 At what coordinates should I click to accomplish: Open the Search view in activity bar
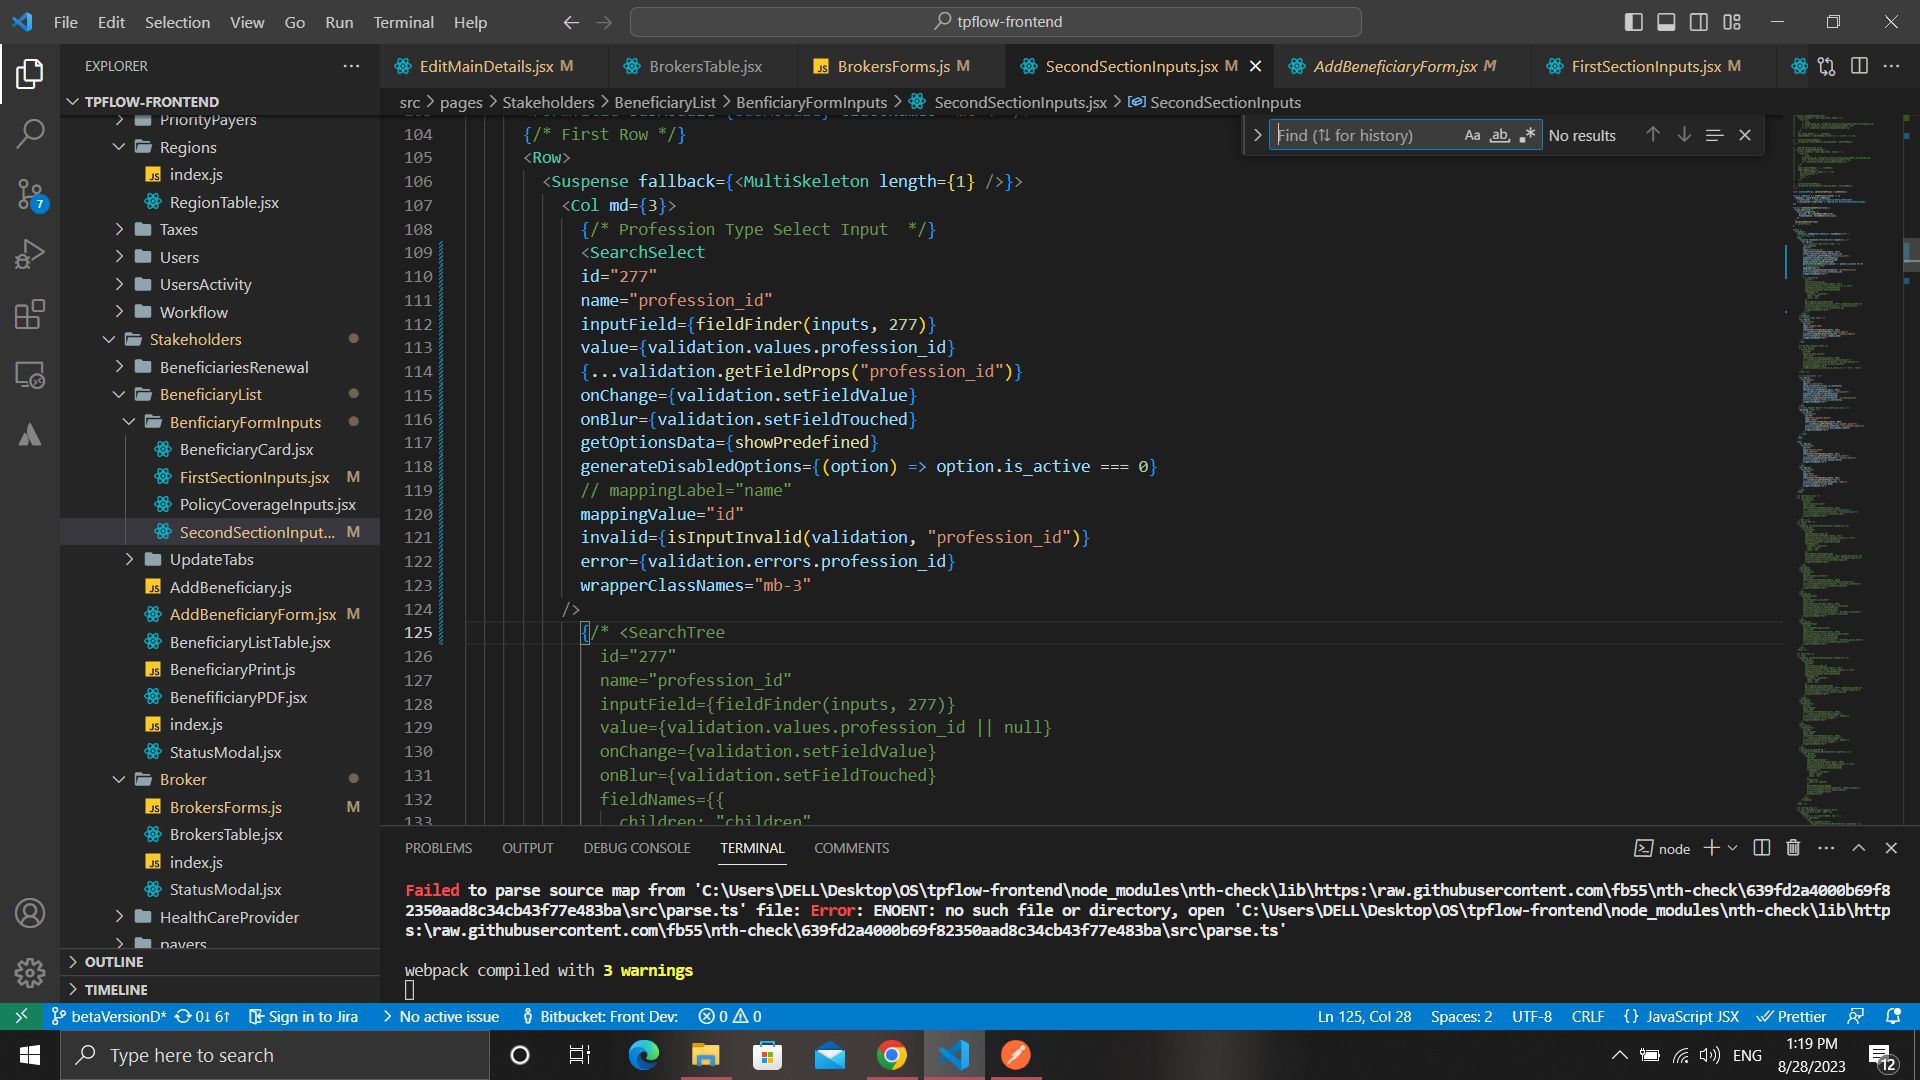pyautogui.click(x=30, y=133)
